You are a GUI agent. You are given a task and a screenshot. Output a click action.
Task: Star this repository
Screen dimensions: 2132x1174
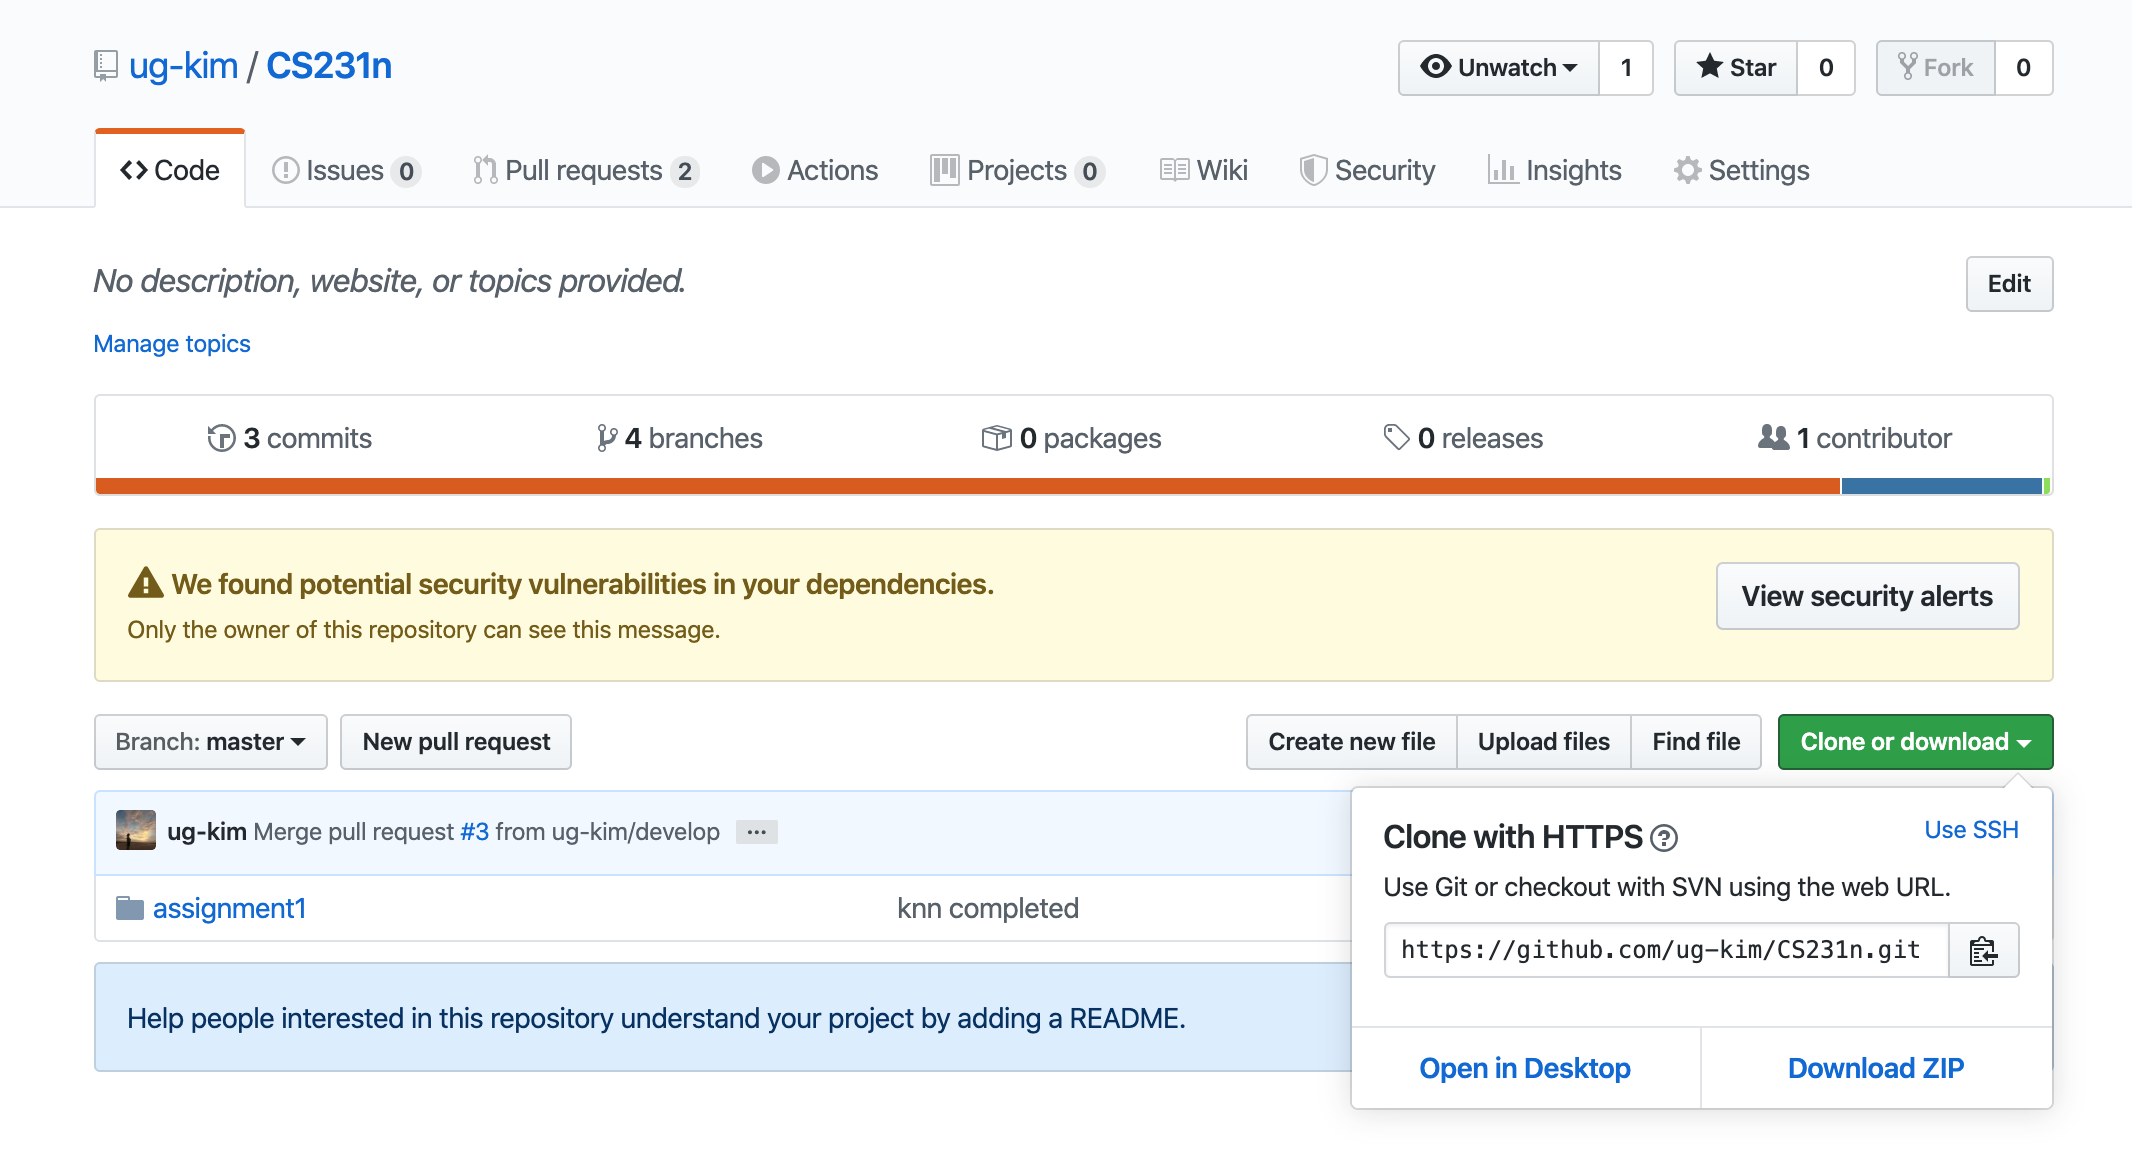point(1736,68)
